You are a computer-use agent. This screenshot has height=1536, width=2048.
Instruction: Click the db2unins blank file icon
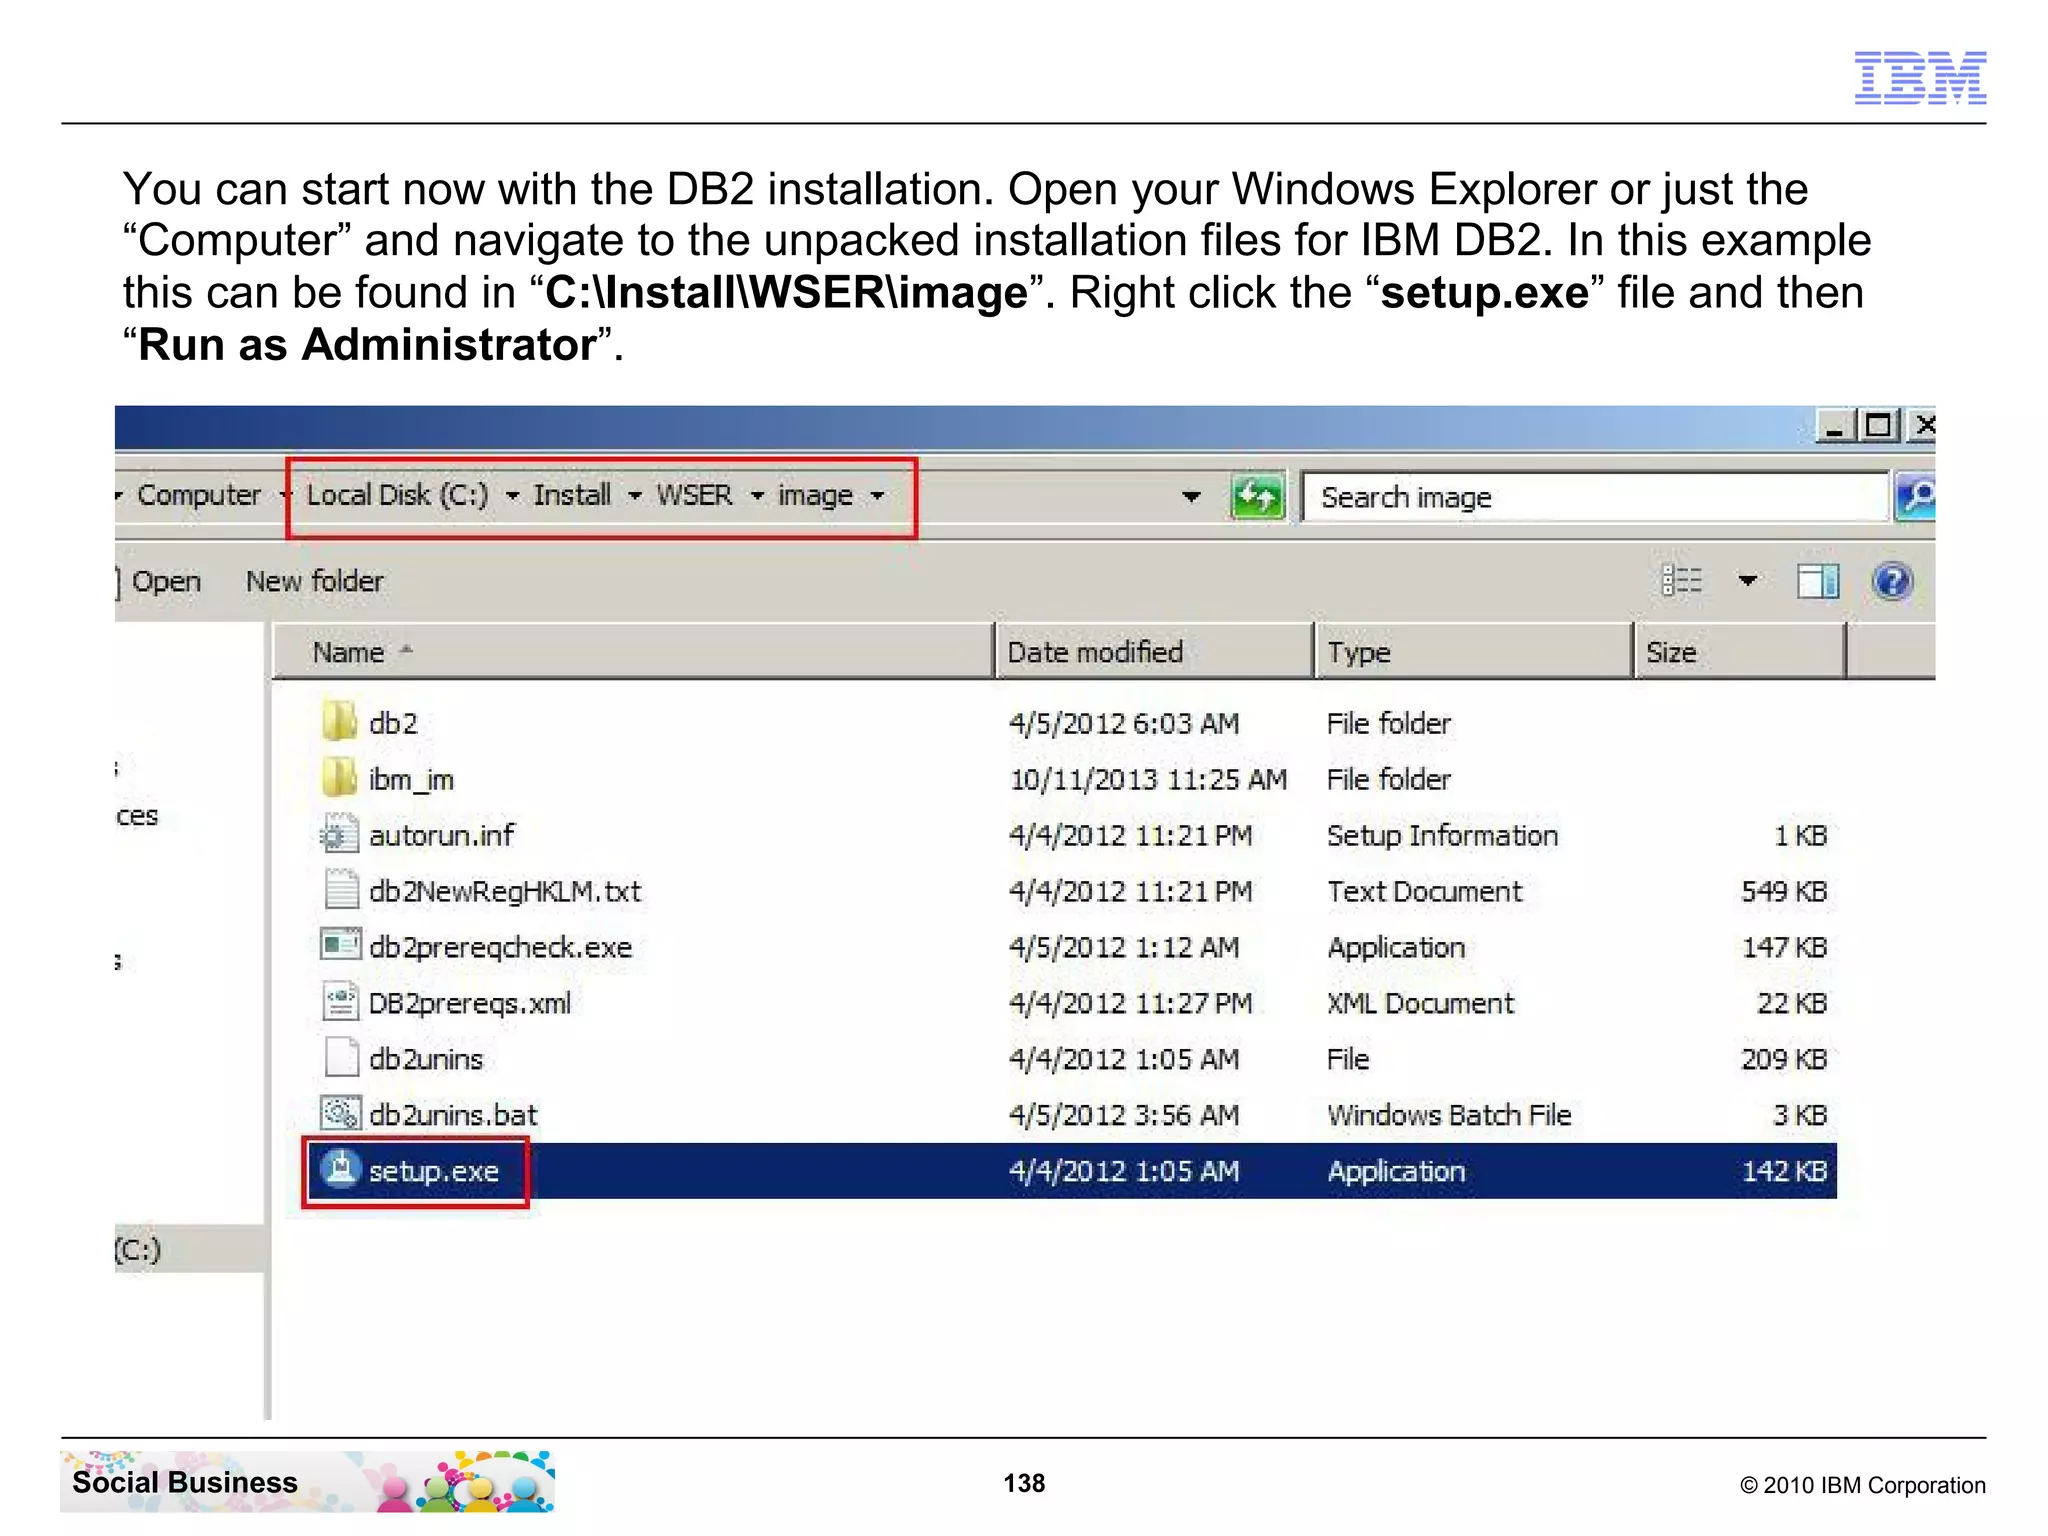[x=341, y=1057]
